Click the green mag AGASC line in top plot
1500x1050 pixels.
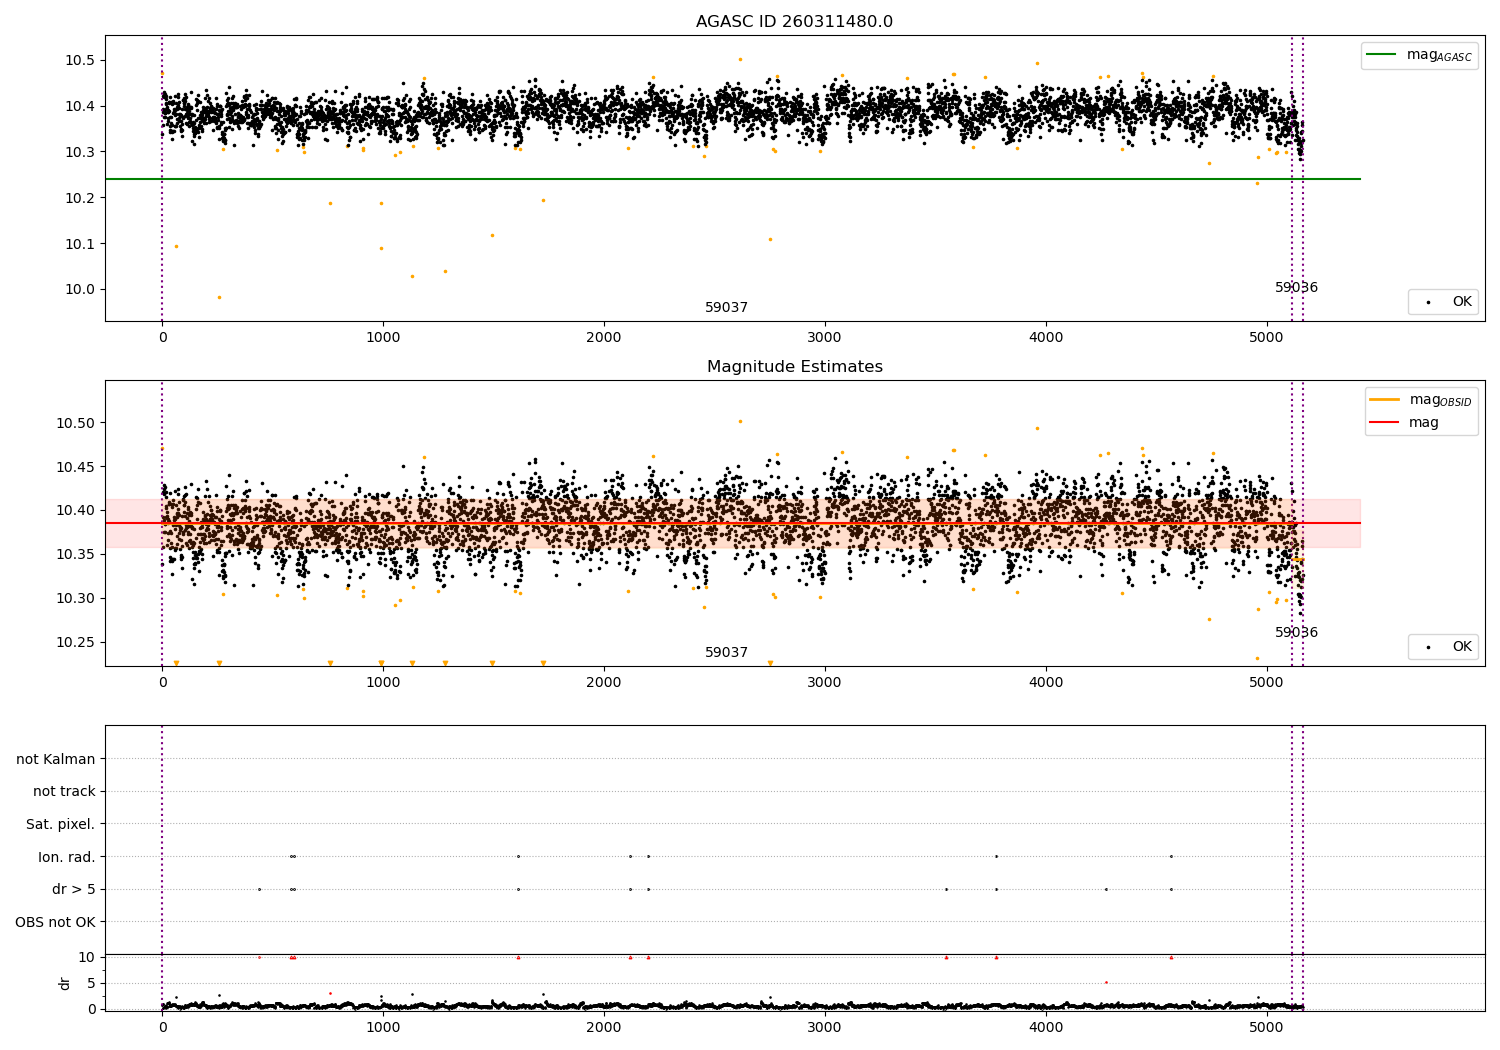(733, 179)
